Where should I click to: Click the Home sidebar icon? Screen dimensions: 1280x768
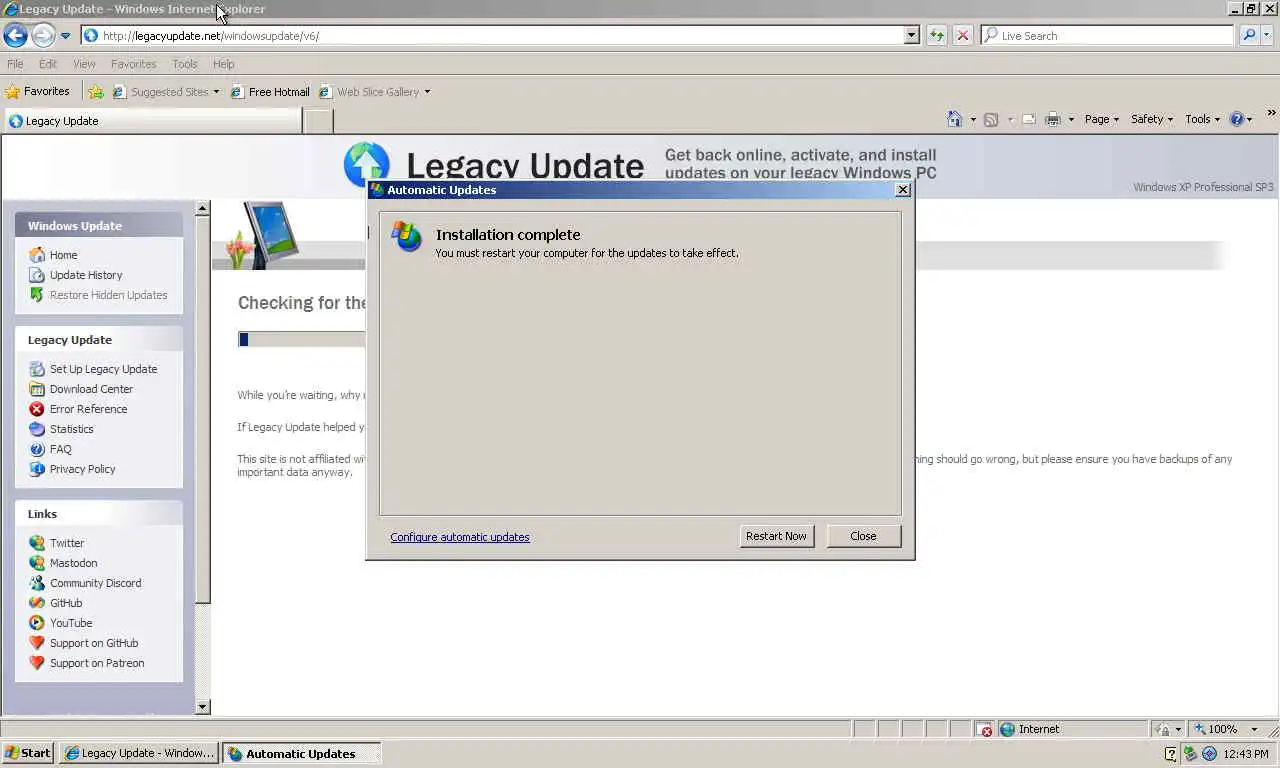point(37,255)
